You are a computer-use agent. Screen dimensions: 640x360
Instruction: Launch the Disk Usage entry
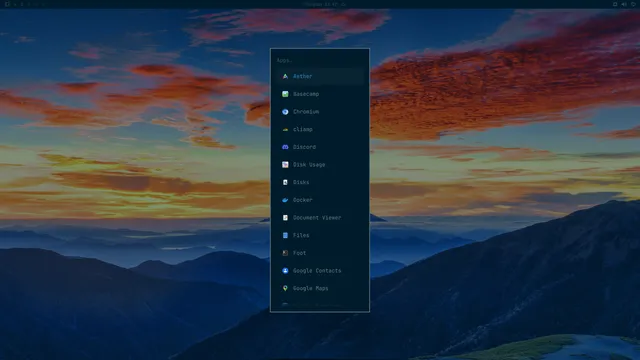(320, 164)
